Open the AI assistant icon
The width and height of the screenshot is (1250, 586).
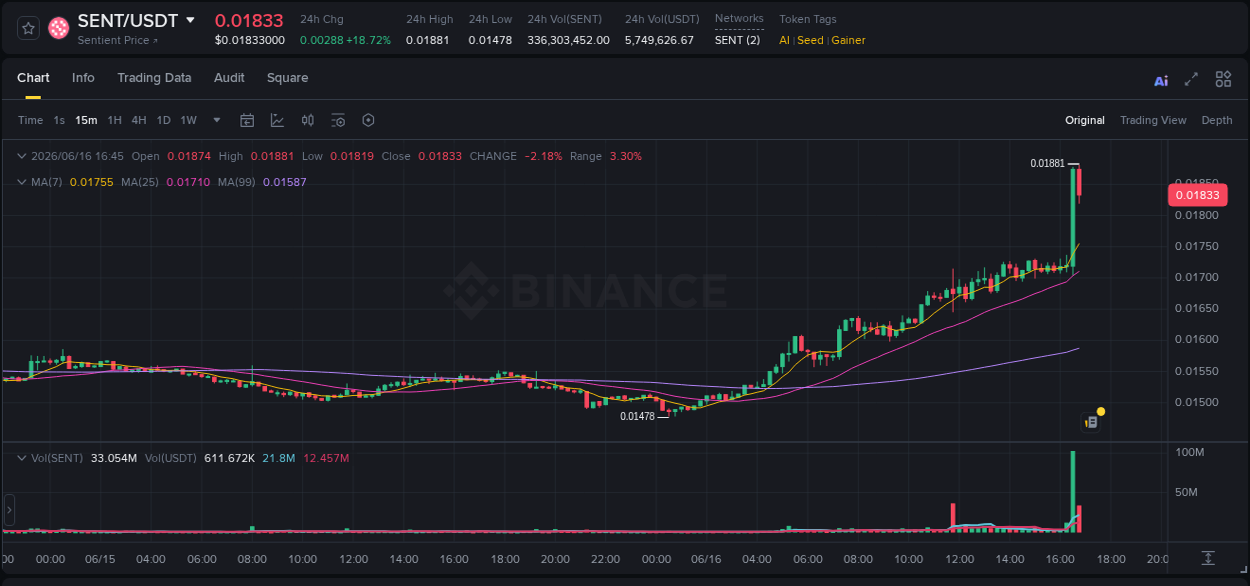coord(1161,80)
